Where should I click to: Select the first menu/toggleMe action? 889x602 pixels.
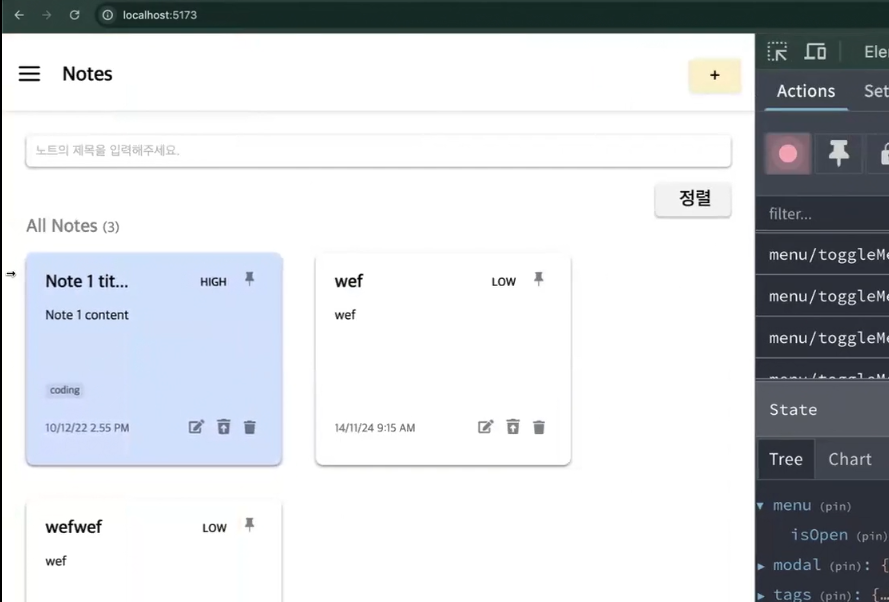coord(822,255)
